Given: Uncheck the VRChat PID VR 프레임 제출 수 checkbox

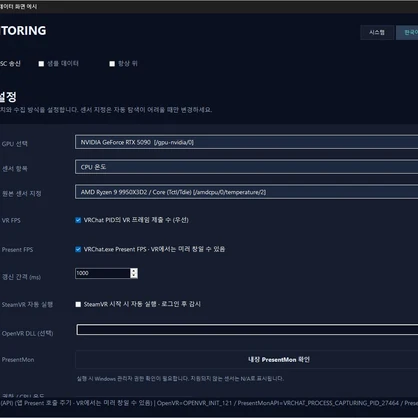Looking at the screenshot, I should 78,220.
